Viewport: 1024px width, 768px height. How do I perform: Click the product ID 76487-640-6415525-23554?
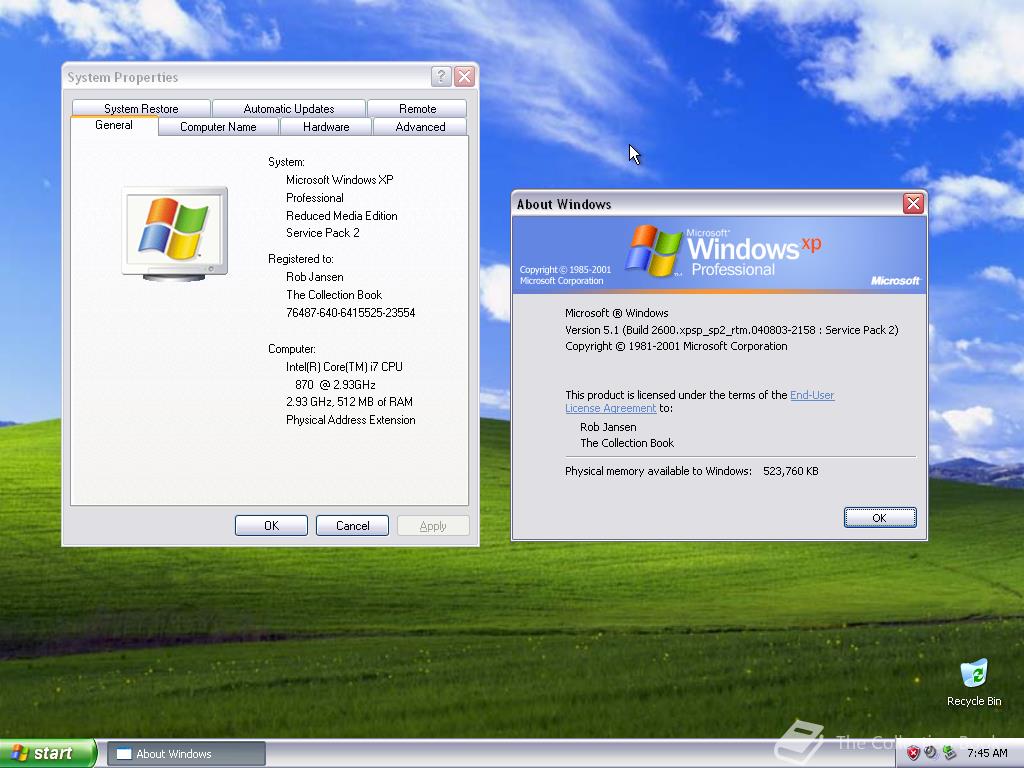click(x=351, y=313)
